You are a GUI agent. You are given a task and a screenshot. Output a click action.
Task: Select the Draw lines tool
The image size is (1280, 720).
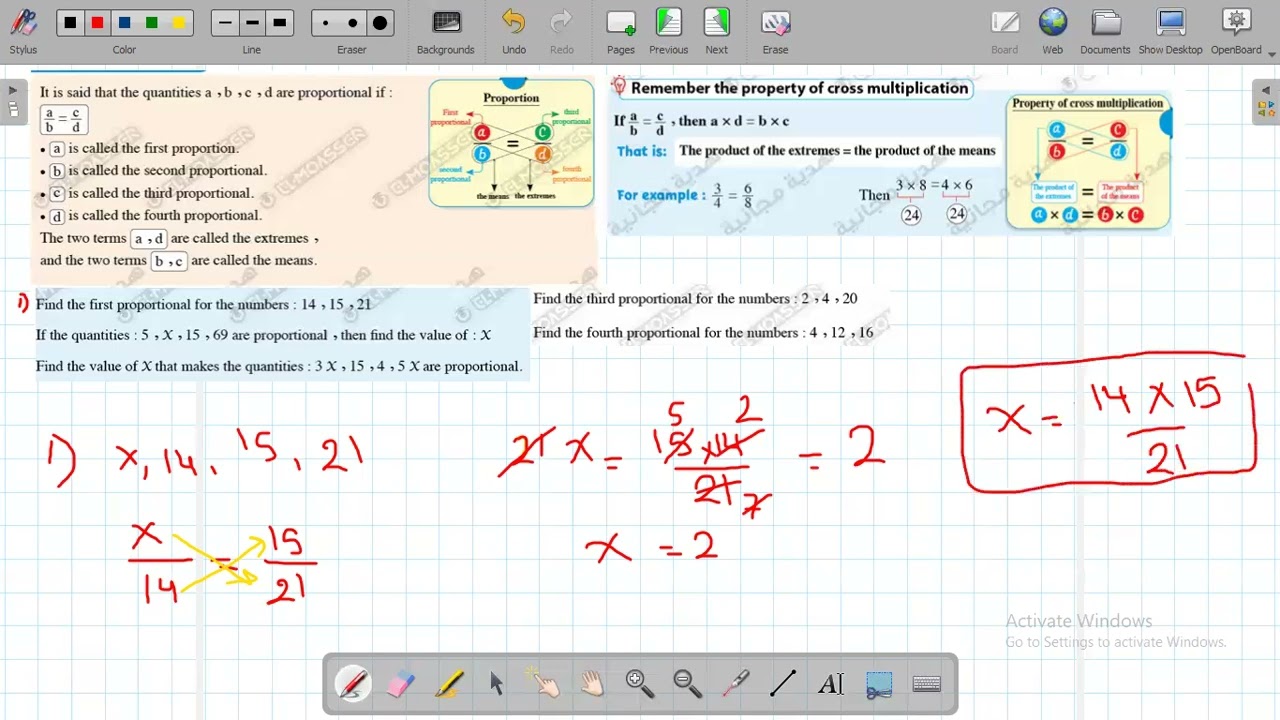pos(783,684)
